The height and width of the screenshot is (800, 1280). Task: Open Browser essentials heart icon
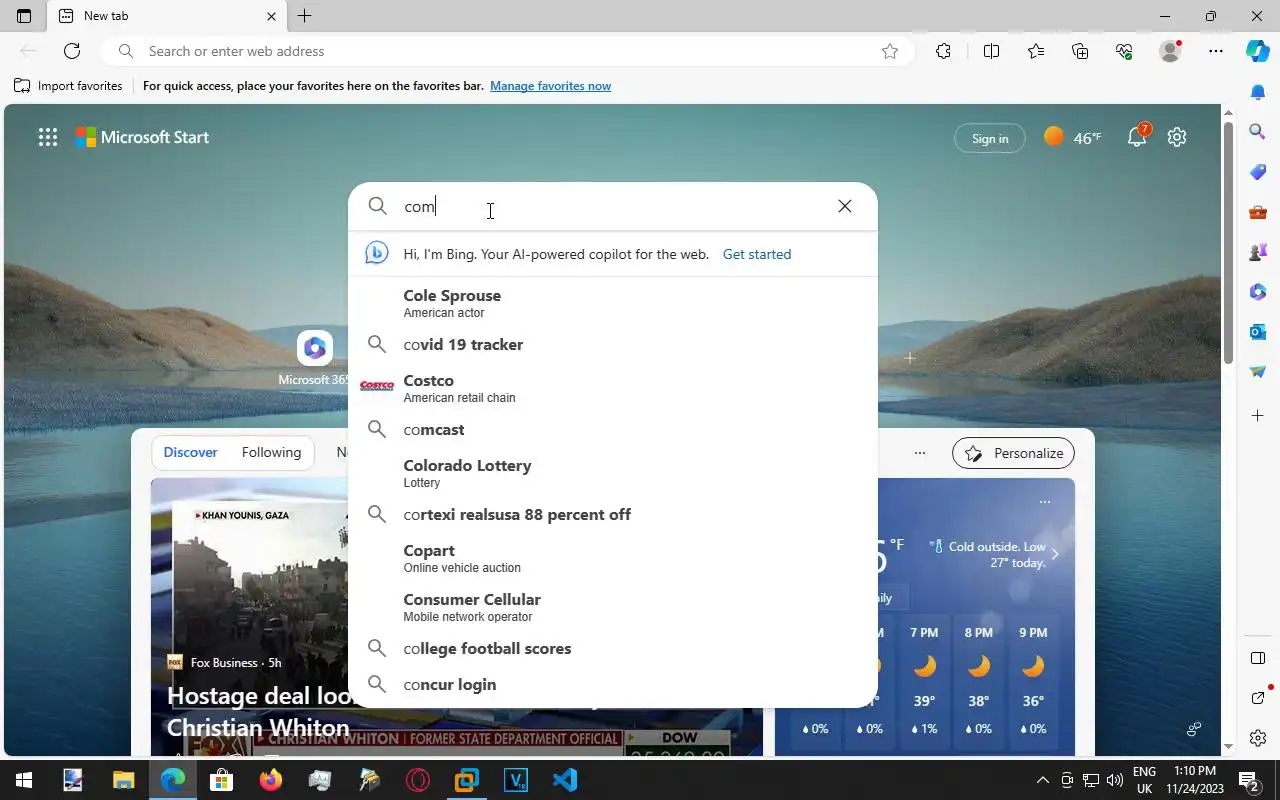click(x=1124, y=51)
